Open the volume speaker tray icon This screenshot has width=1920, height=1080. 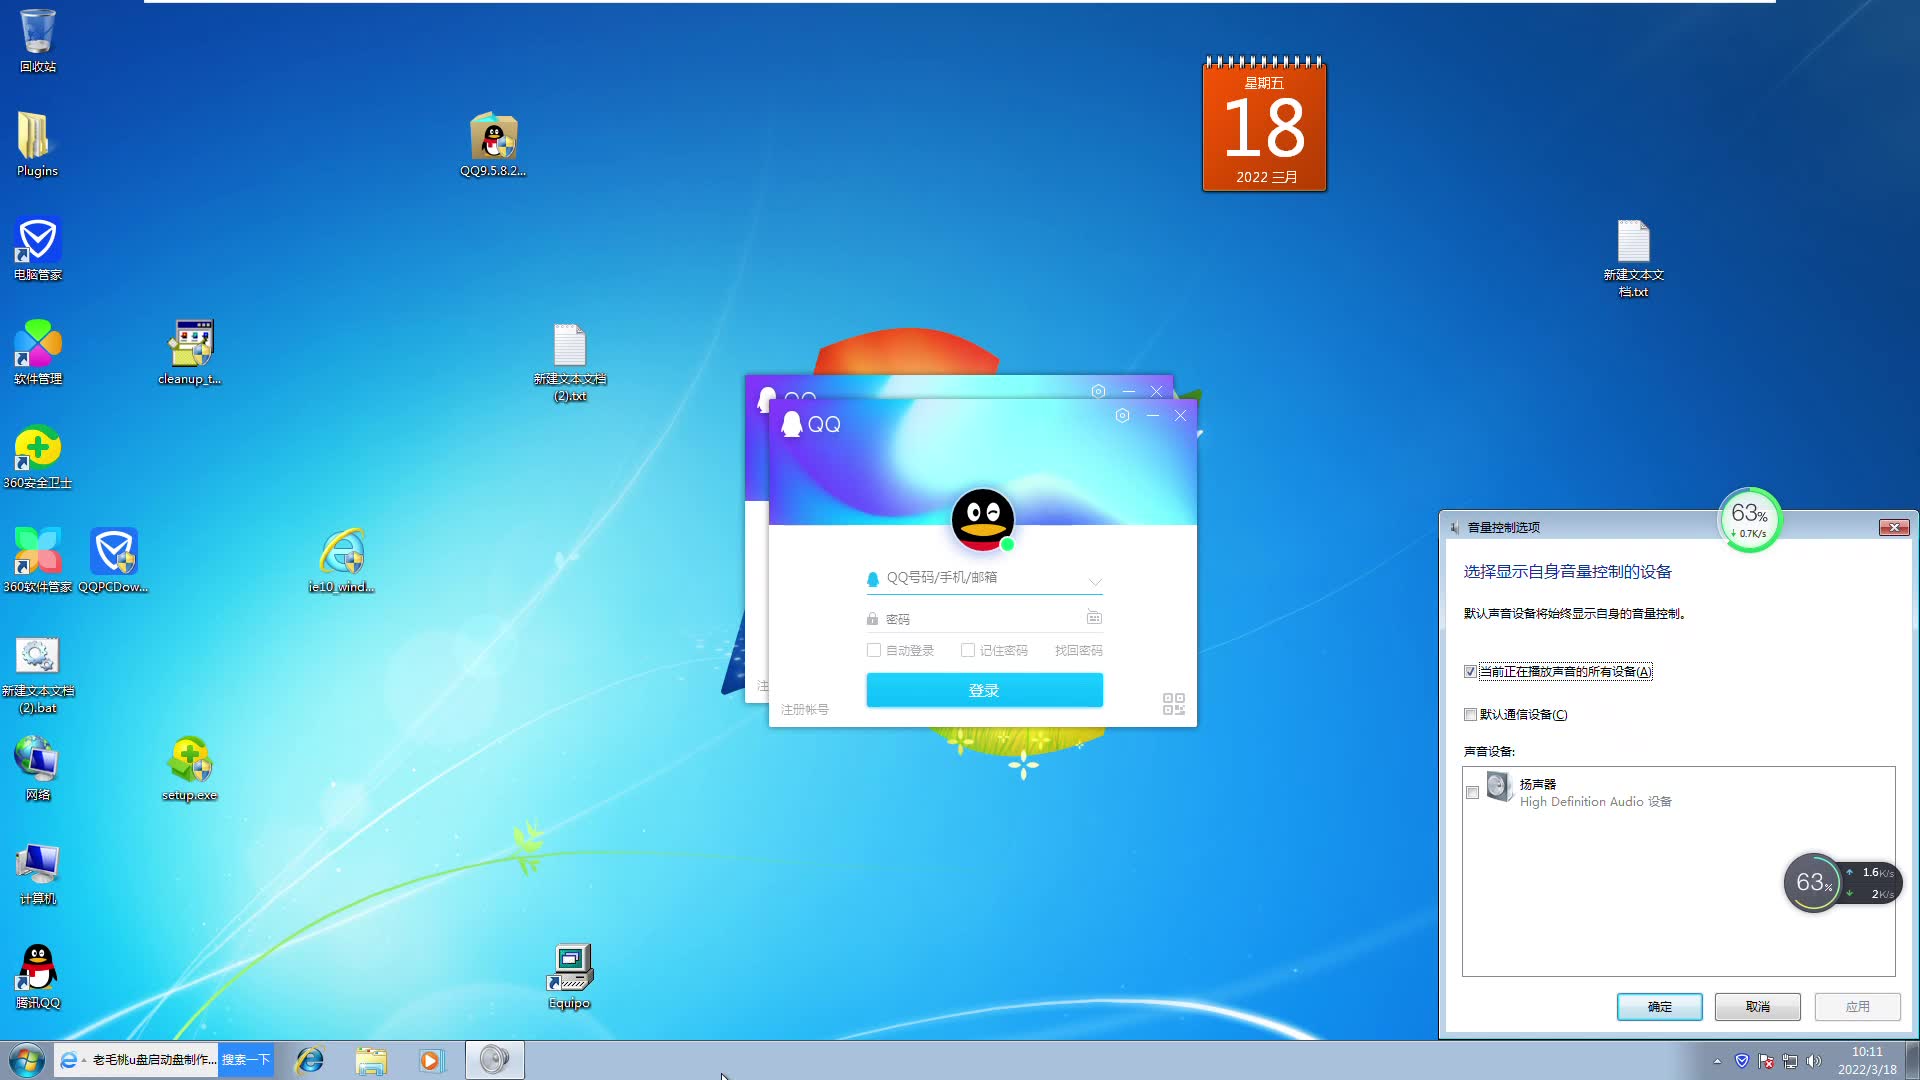coord(1814,1061)
